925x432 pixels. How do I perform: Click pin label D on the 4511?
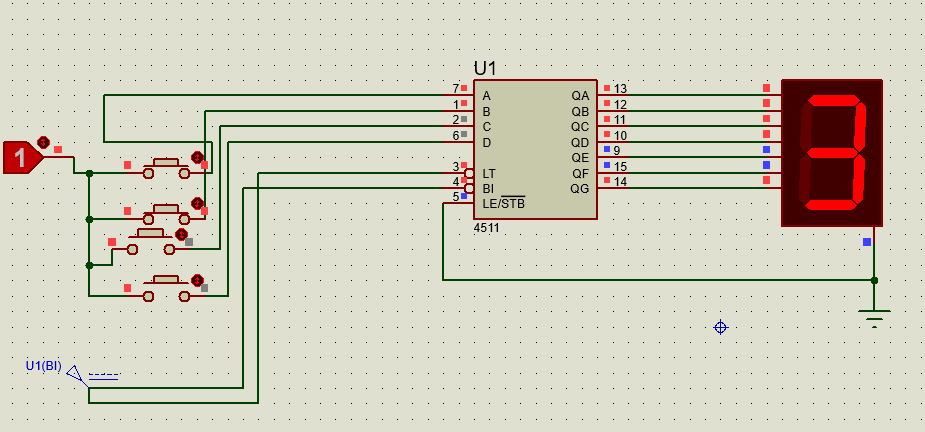(486, 142)
